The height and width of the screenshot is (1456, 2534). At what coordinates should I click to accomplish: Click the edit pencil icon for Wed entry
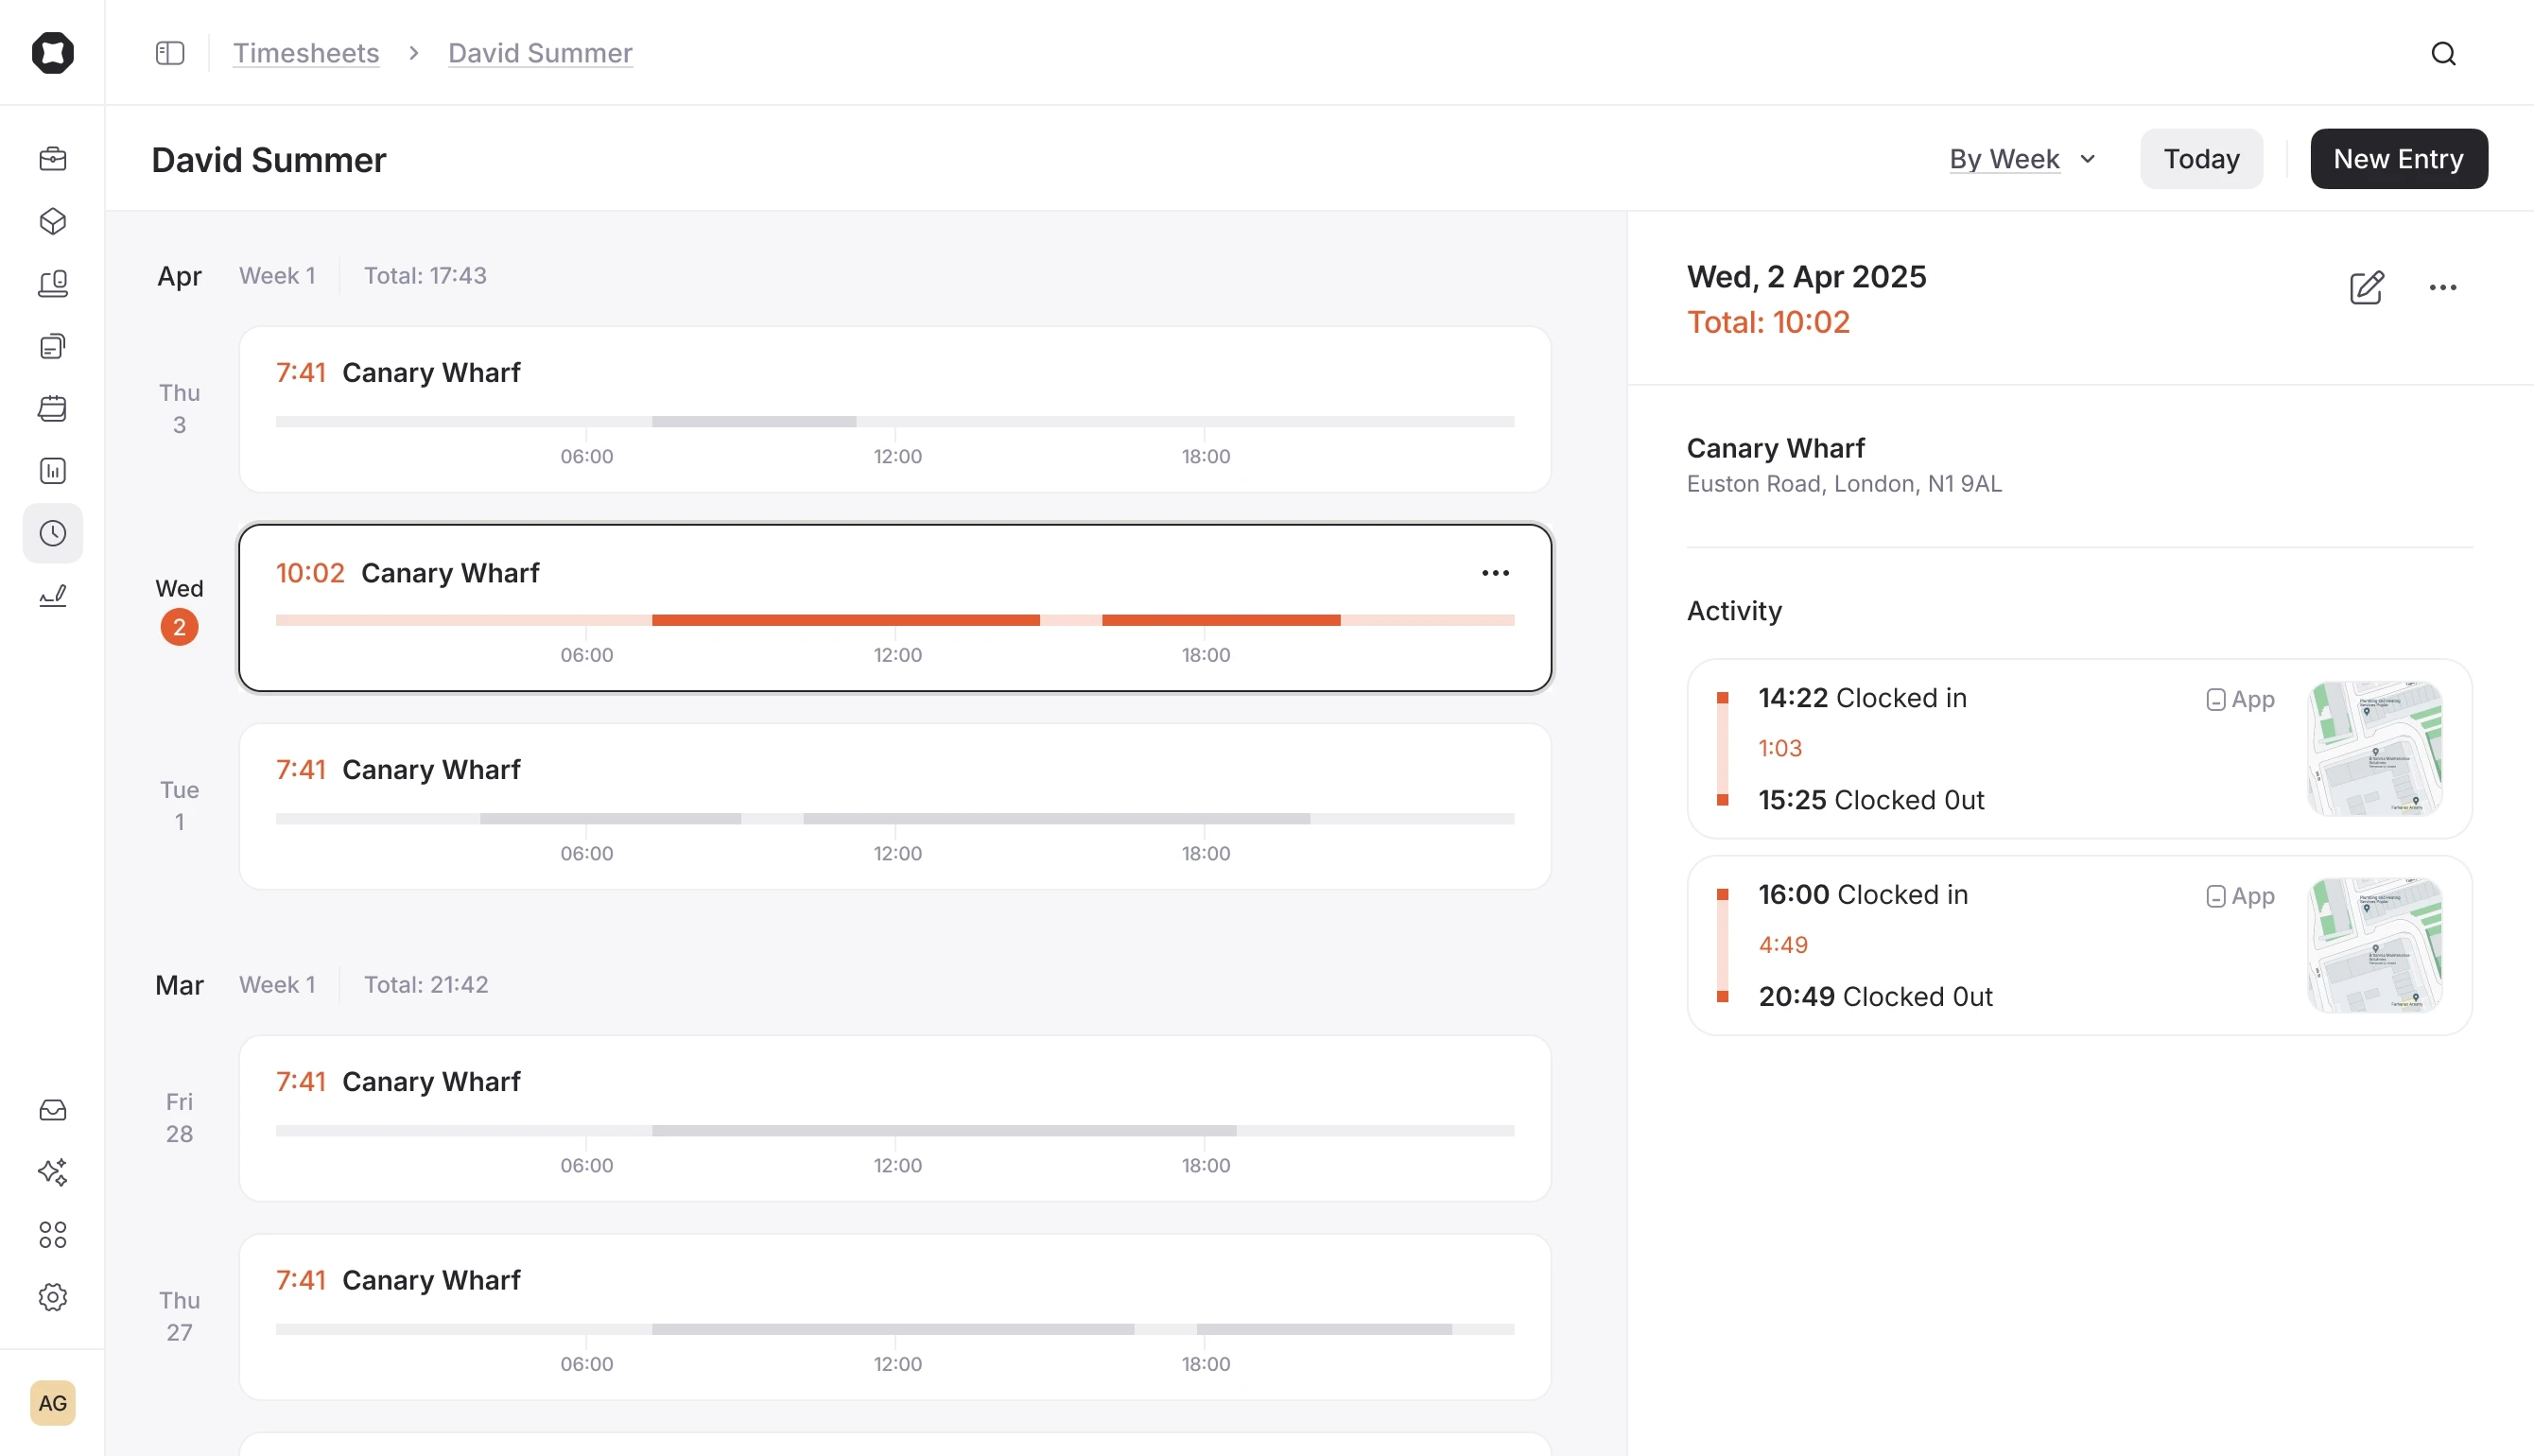(x=2366, y=288)
